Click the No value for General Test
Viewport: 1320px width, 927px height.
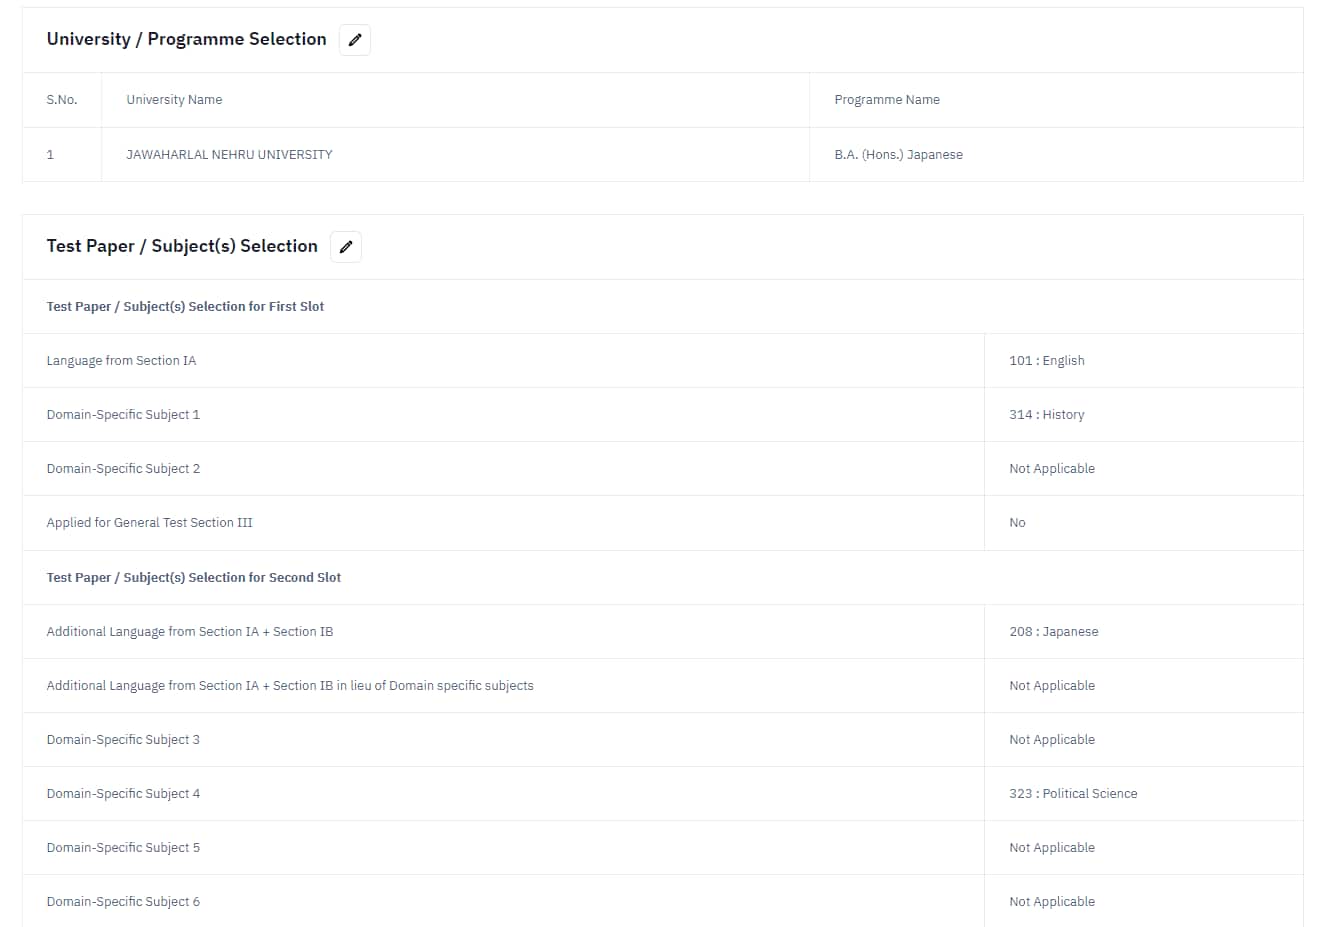1017,523
